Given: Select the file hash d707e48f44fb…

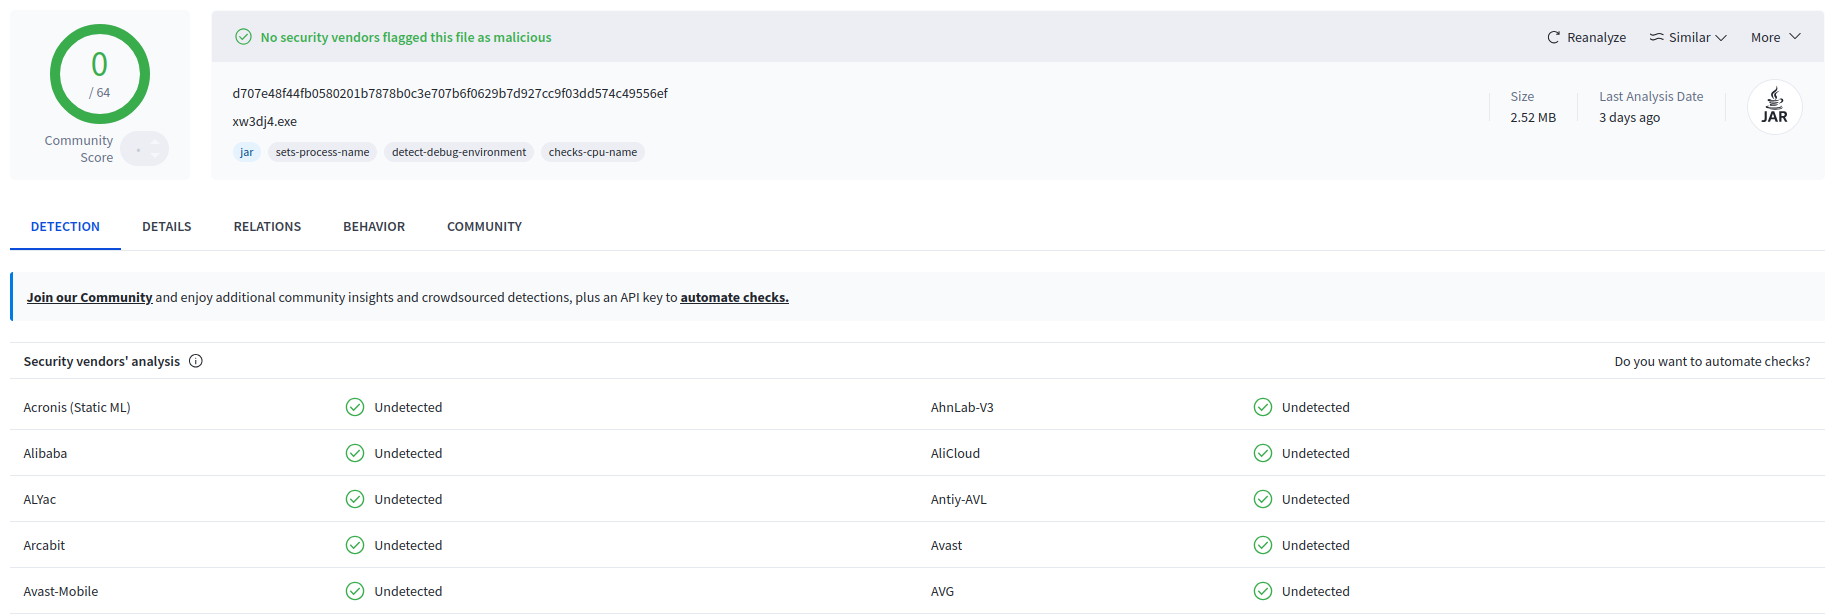Looking at the screenshot, I should [450, 93].
